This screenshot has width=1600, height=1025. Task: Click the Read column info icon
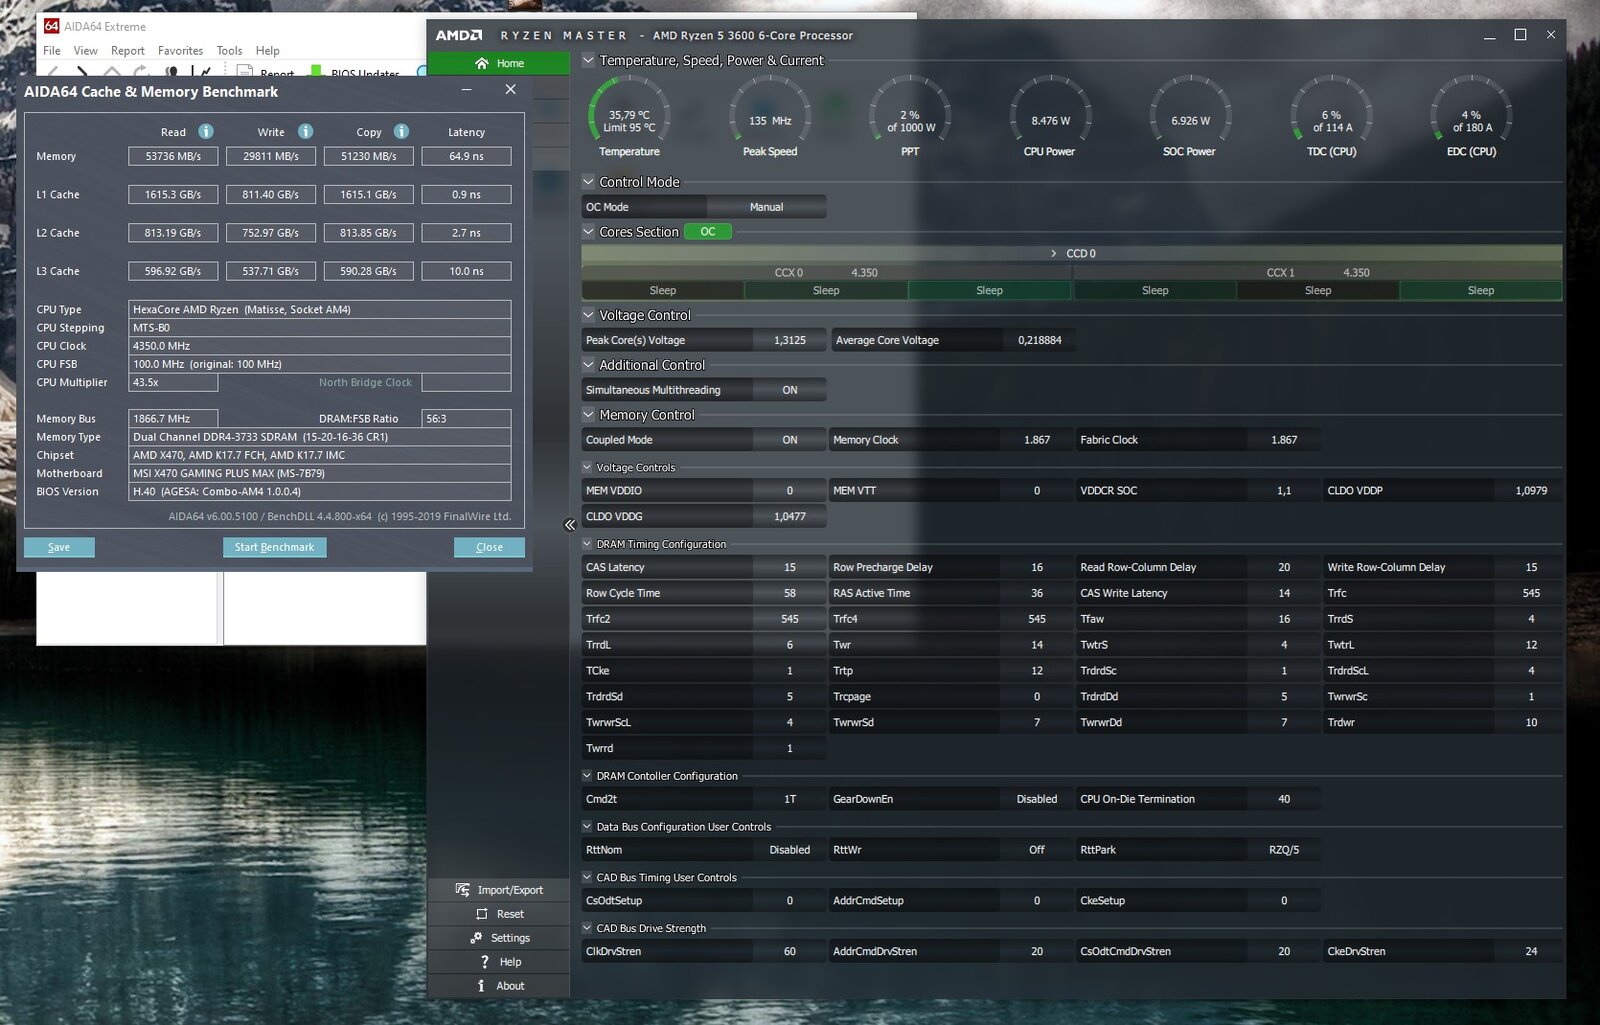(206, 132)
